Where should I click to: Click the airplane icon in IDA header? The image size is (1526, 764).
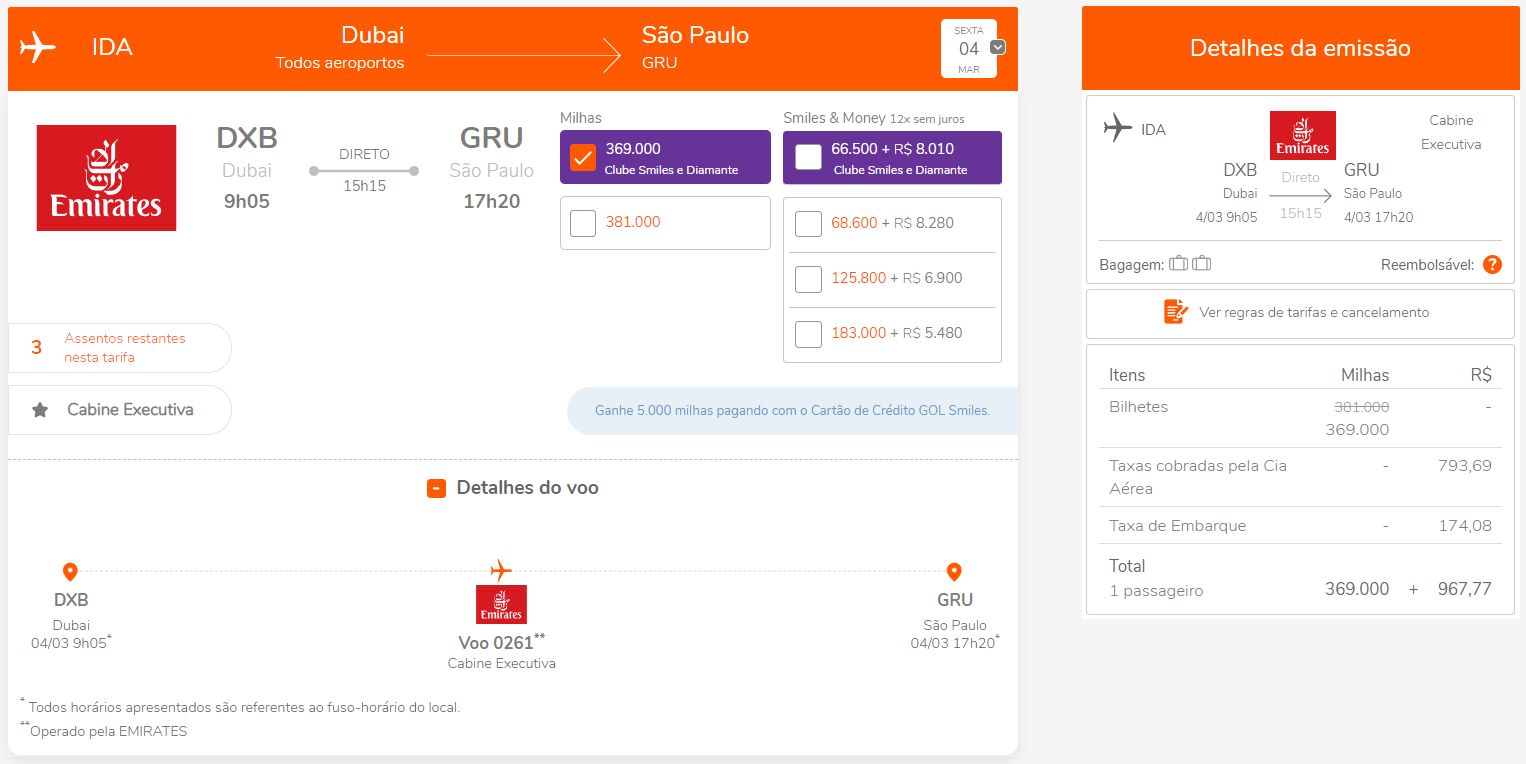[x=38, y=47]
